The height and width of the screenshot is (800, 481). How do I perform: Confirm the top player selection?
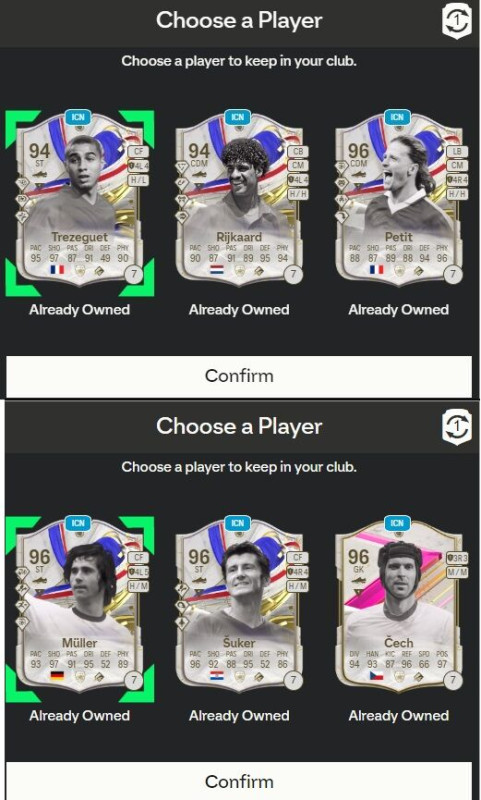(x=239, y=376)
